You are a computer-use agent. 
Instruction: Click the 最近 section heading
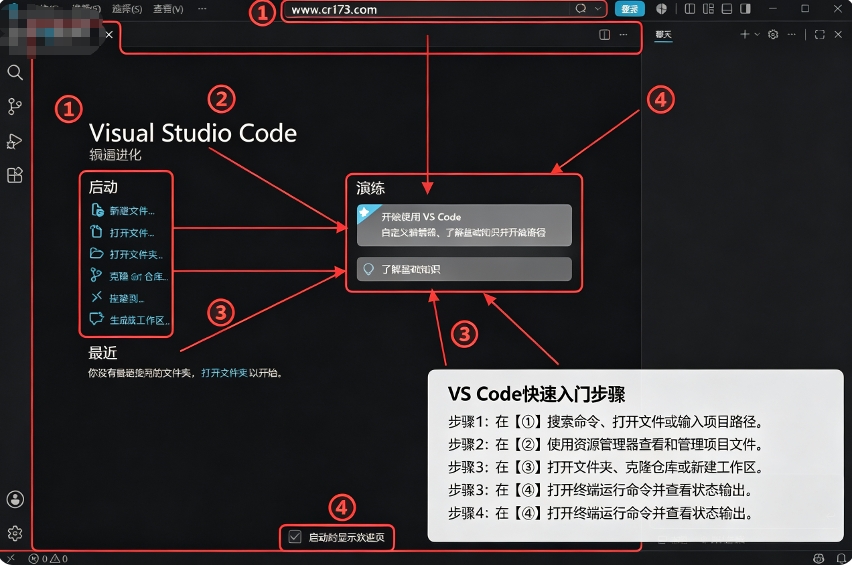103,353
